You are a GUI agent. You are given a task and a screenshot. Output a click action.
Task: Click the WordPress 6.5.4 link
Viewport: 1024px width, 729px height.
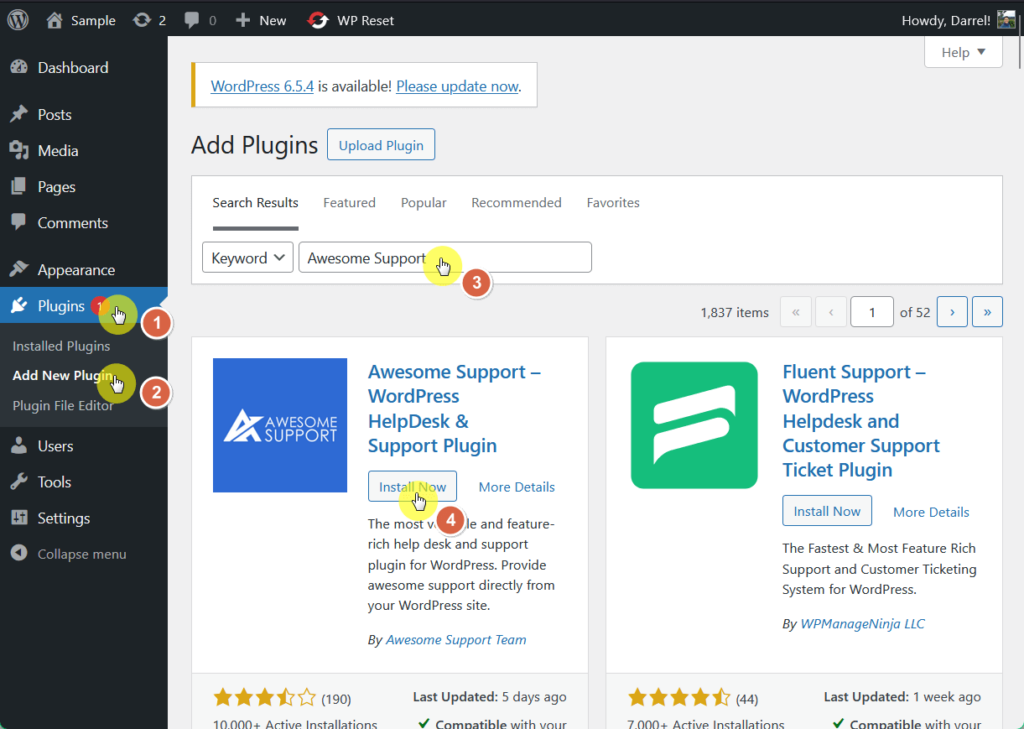click(x=262, y=86)
